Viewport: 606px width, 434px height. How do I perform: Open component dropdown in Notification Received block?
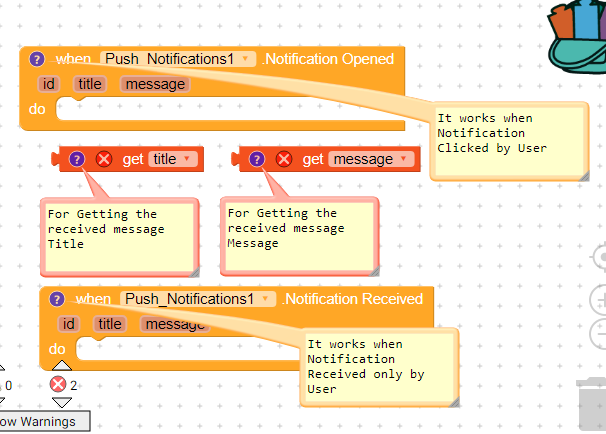[x=198, y=299]
